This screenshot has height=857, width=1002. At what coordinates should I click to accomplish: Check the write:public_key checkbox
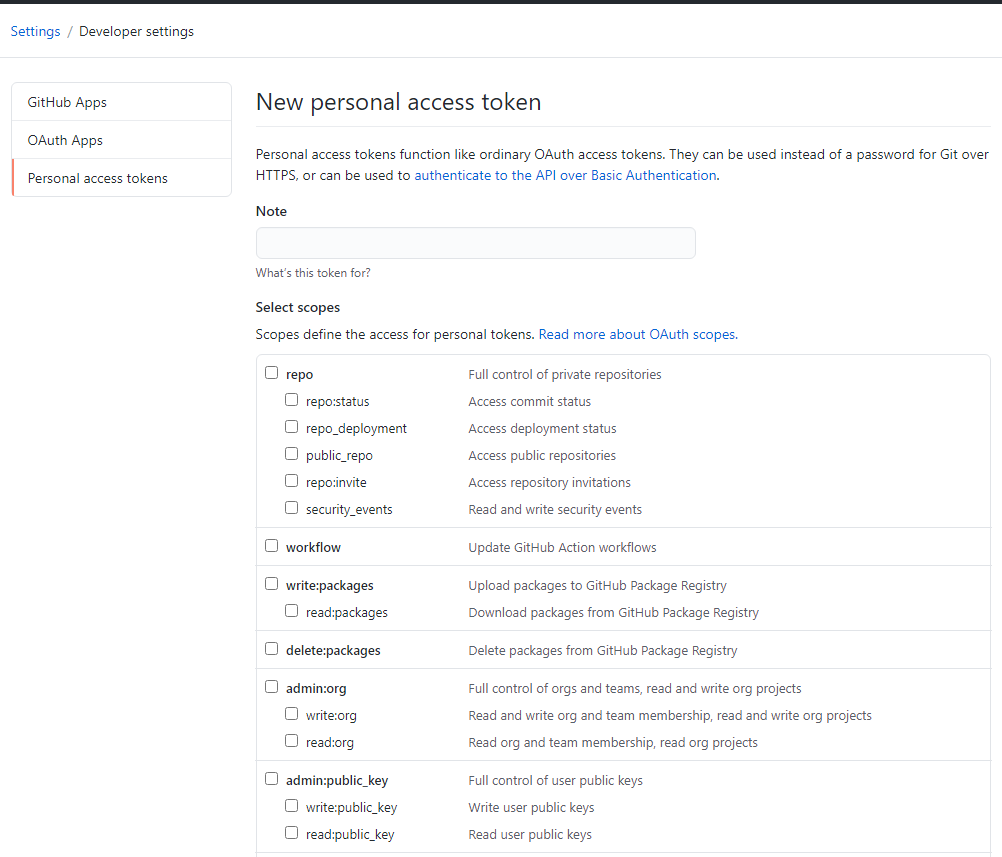pyautogui.click(x=291, y=804)
